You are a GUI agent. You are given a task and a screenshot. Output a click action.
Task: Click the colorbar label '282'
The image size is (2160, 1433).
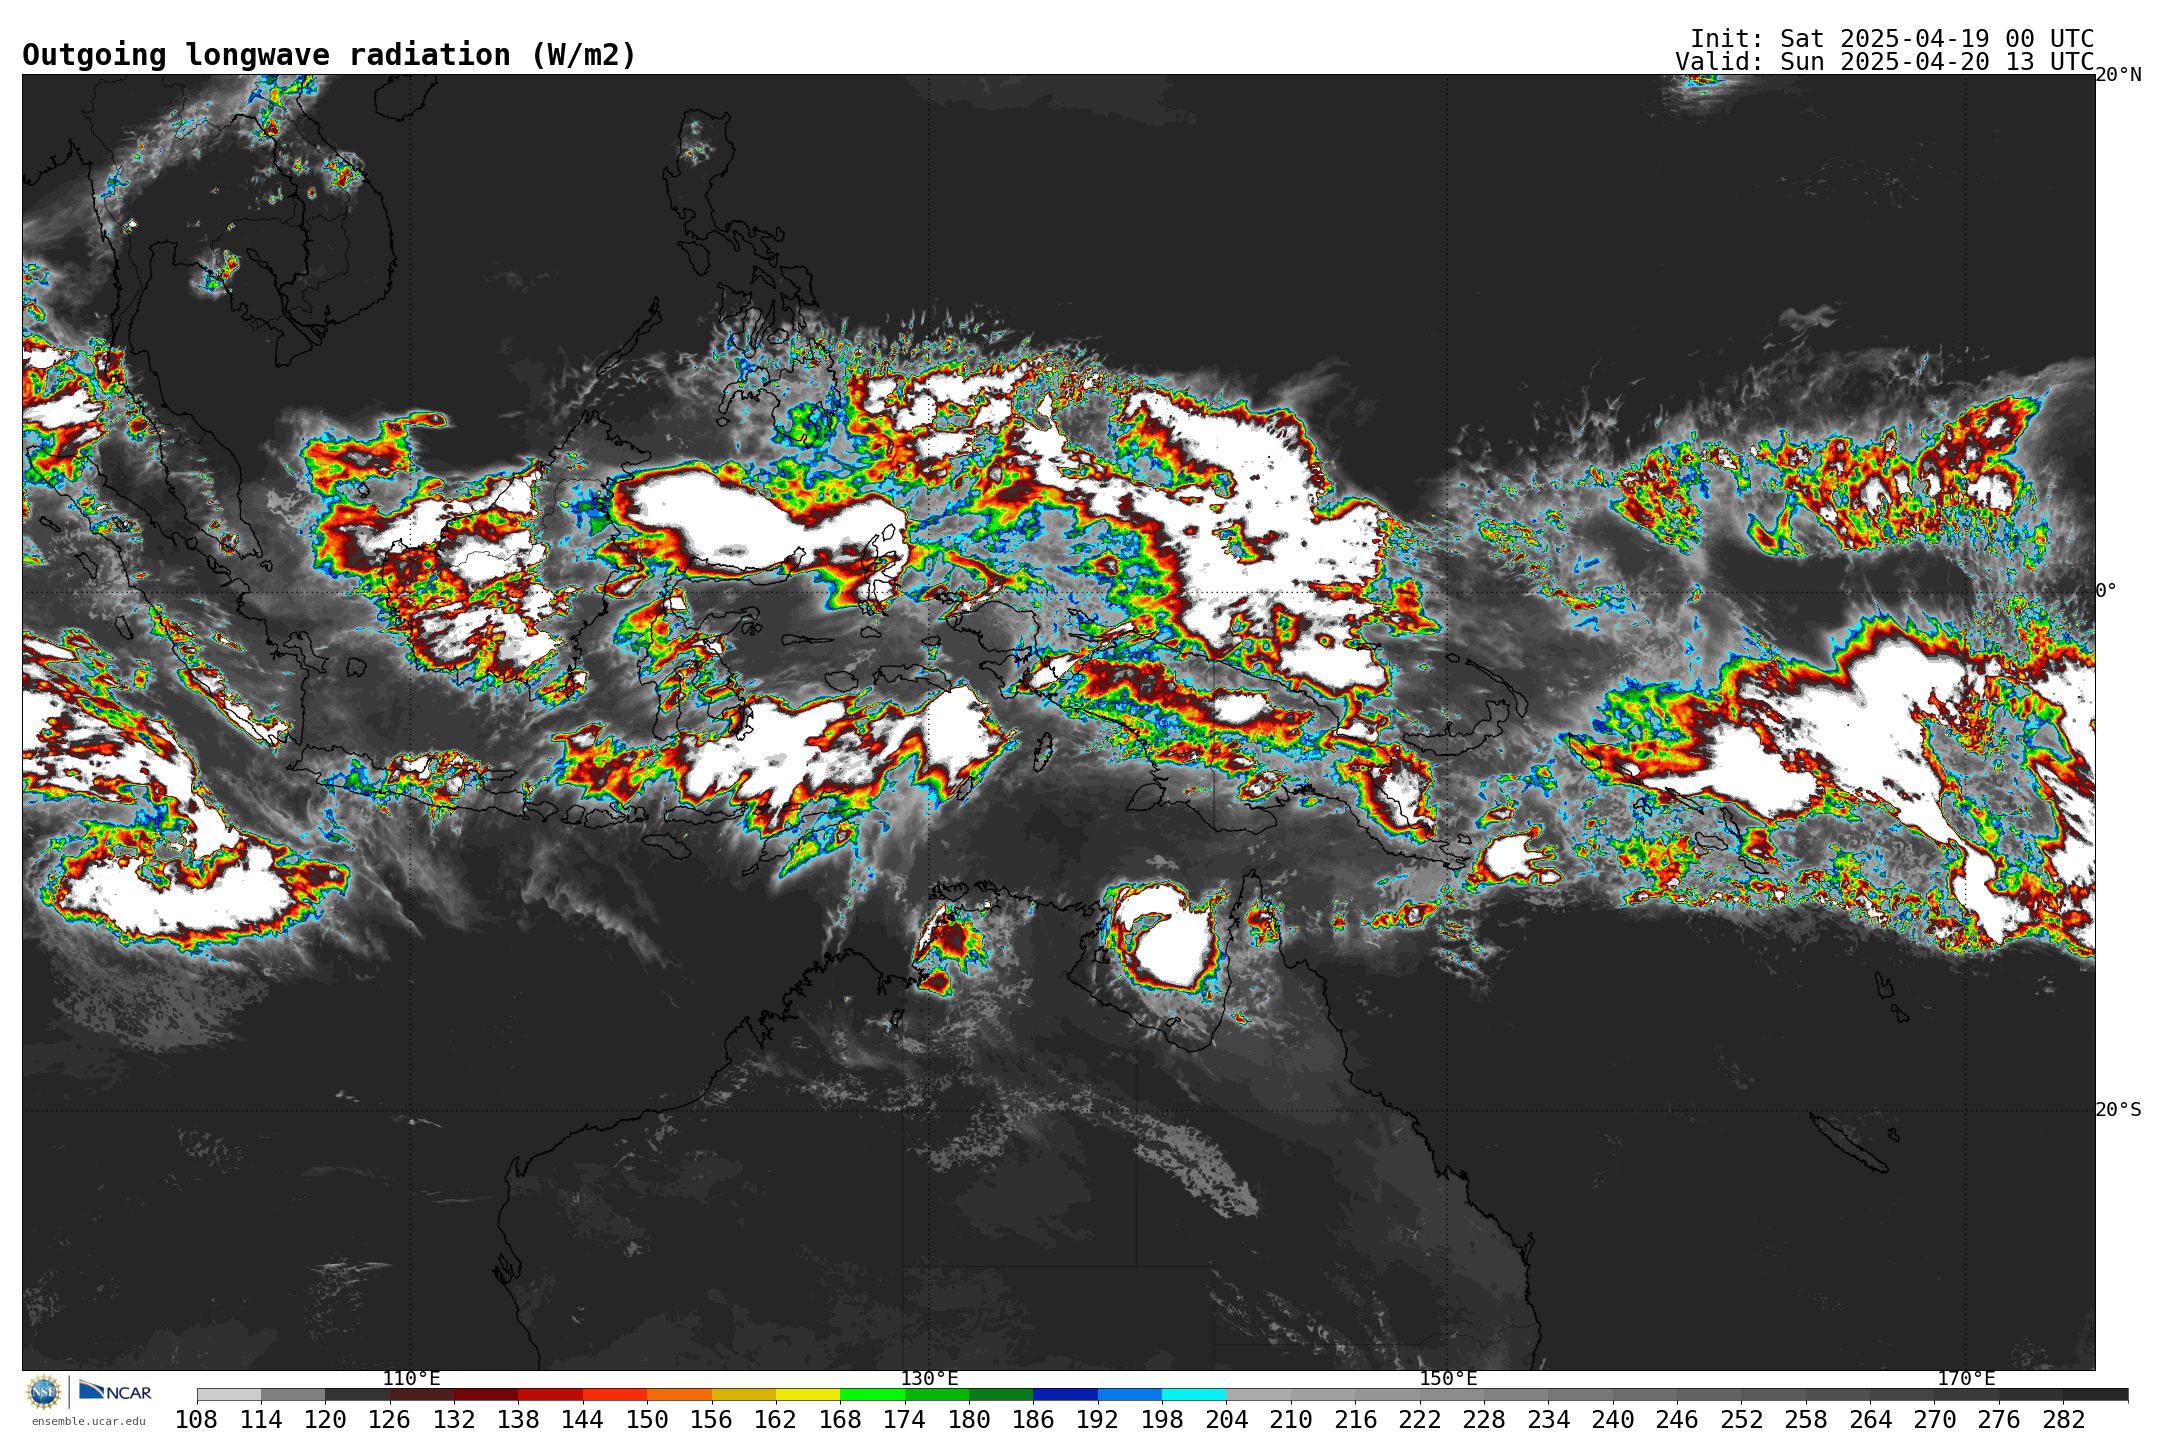[x=2063, y=1419]
